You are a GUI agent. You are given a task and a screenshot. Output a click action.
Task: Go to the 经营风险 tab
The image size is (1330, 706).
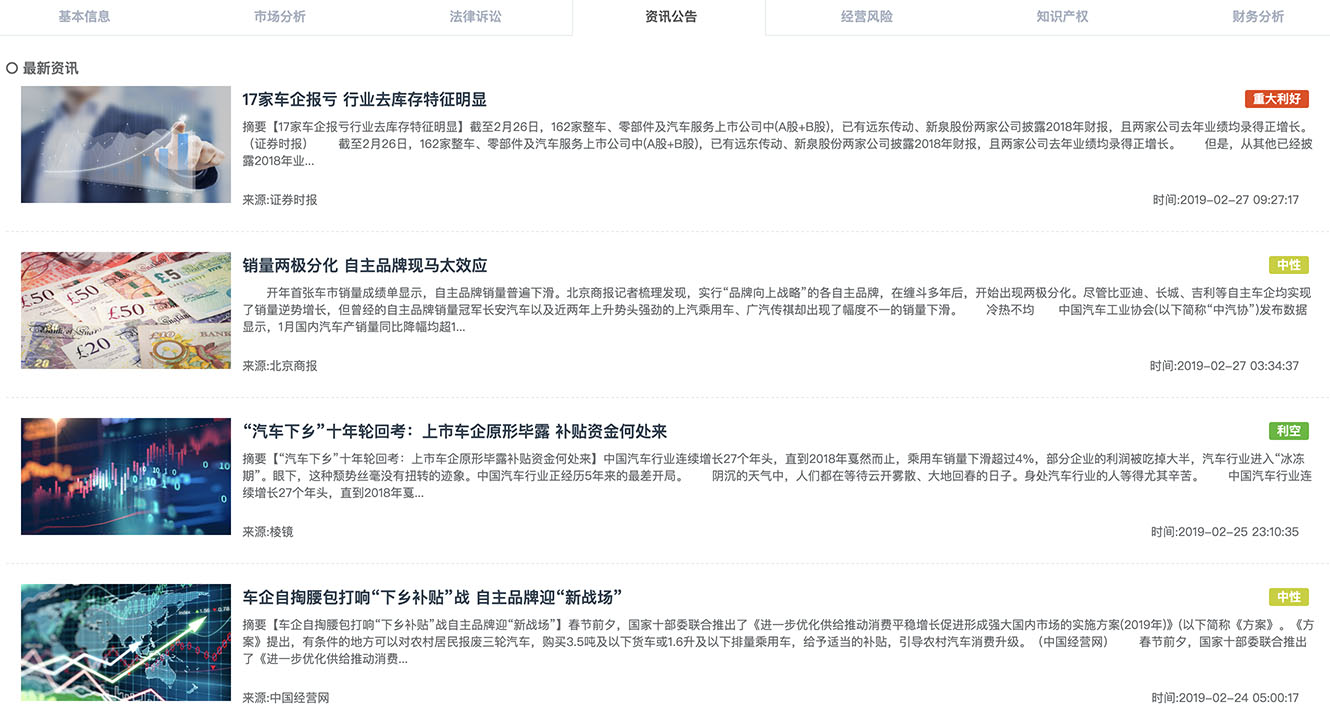pyautogui.click(x=866, y=17)
